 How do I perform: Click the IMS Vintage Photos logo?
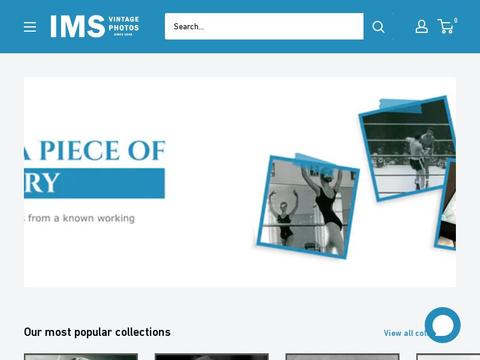pos(95,26)
